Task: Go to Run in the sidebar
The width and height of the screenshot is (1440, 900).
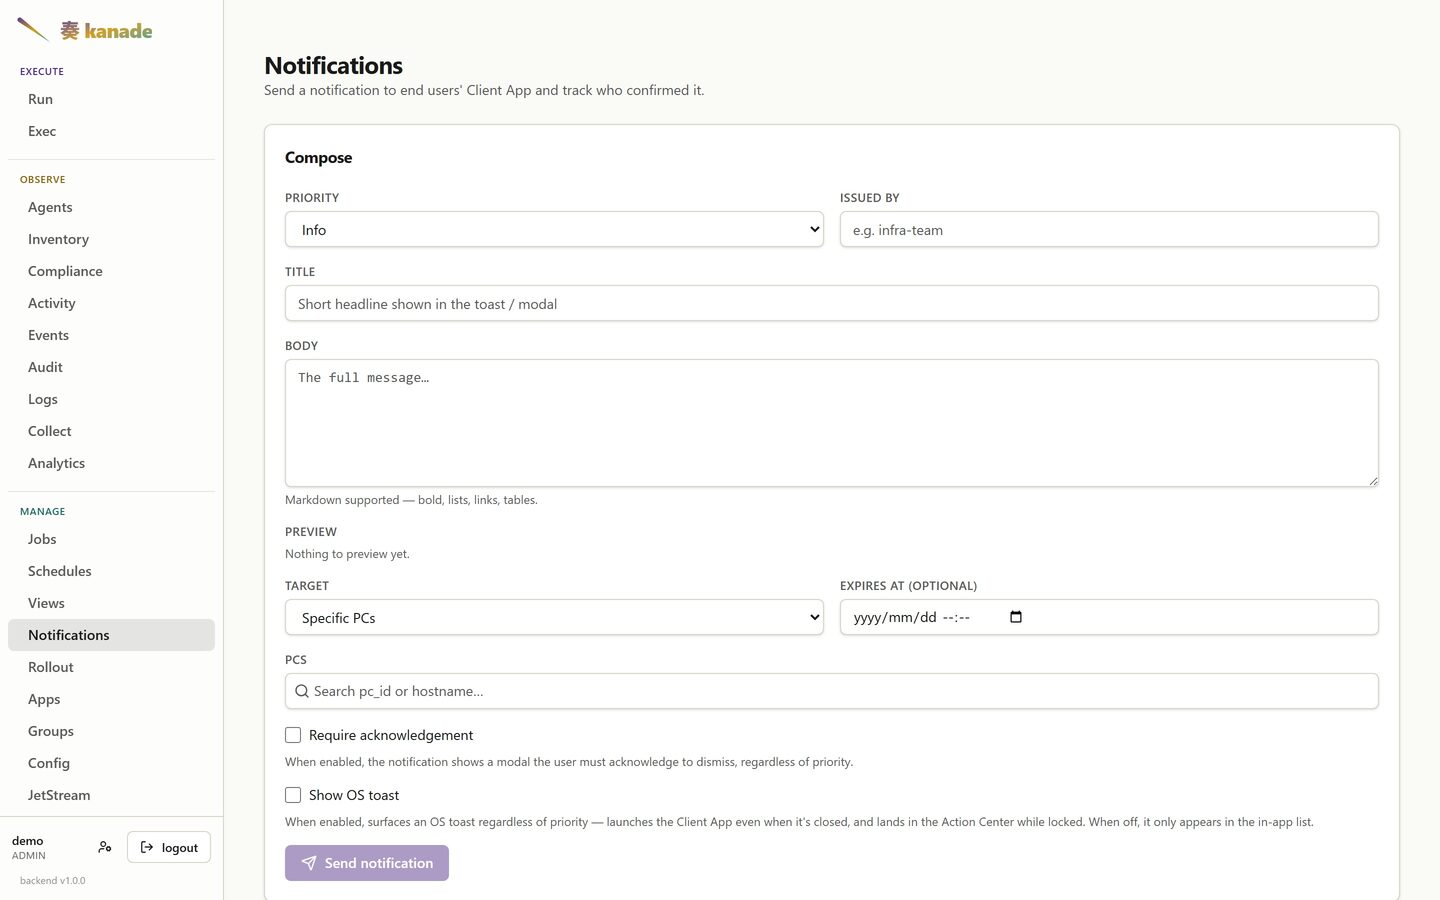Action: point(111,99)
